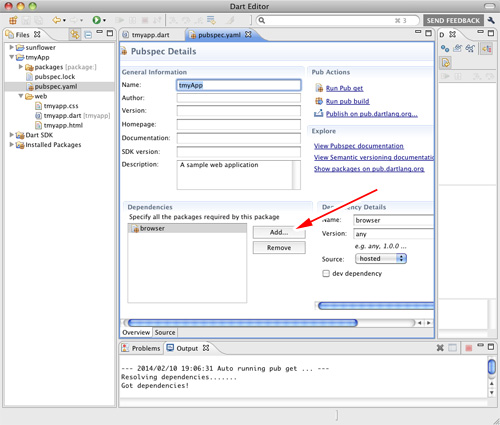The image size is (500, 425).
Task: Expand the Dart SDK node
Action: click(11, 135)
